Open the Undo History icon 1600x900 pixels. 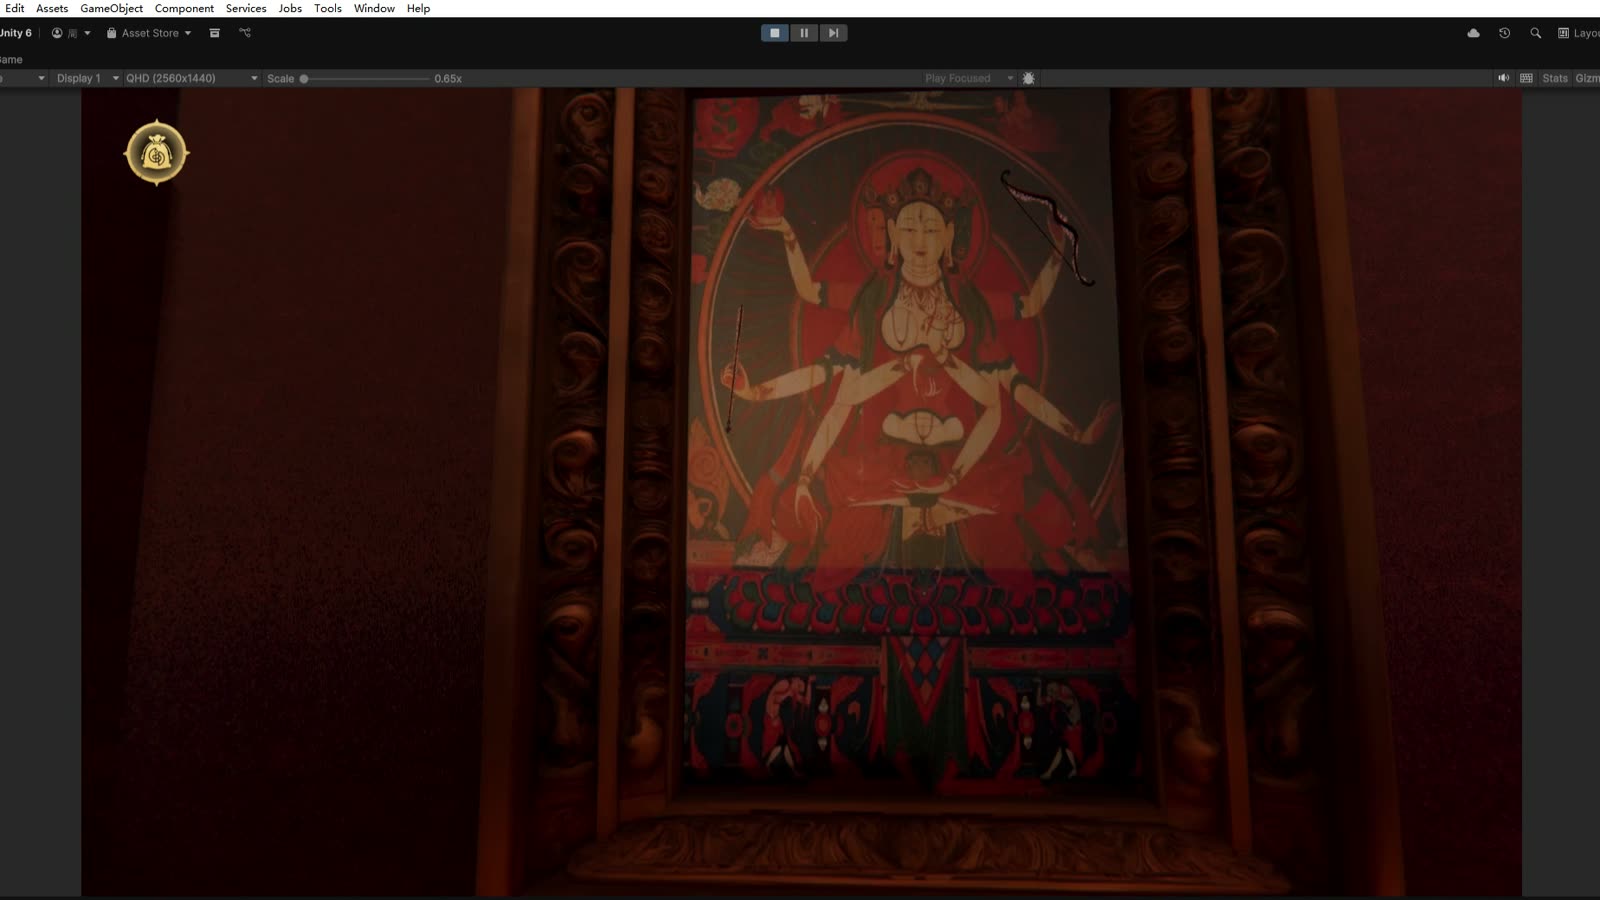(1504, 33)
